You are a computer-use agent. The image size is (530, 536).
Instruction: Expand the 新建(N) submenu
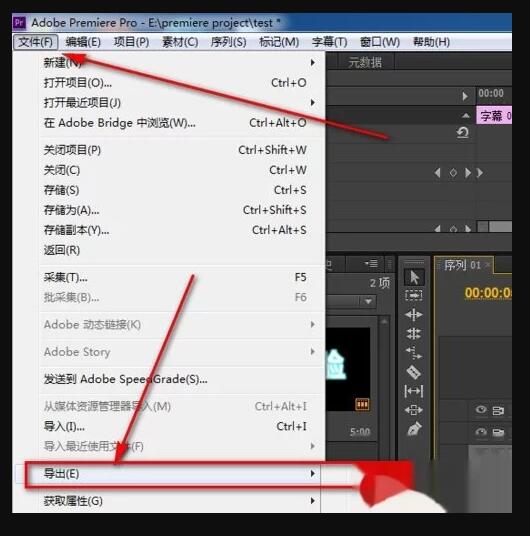[313, 63]
